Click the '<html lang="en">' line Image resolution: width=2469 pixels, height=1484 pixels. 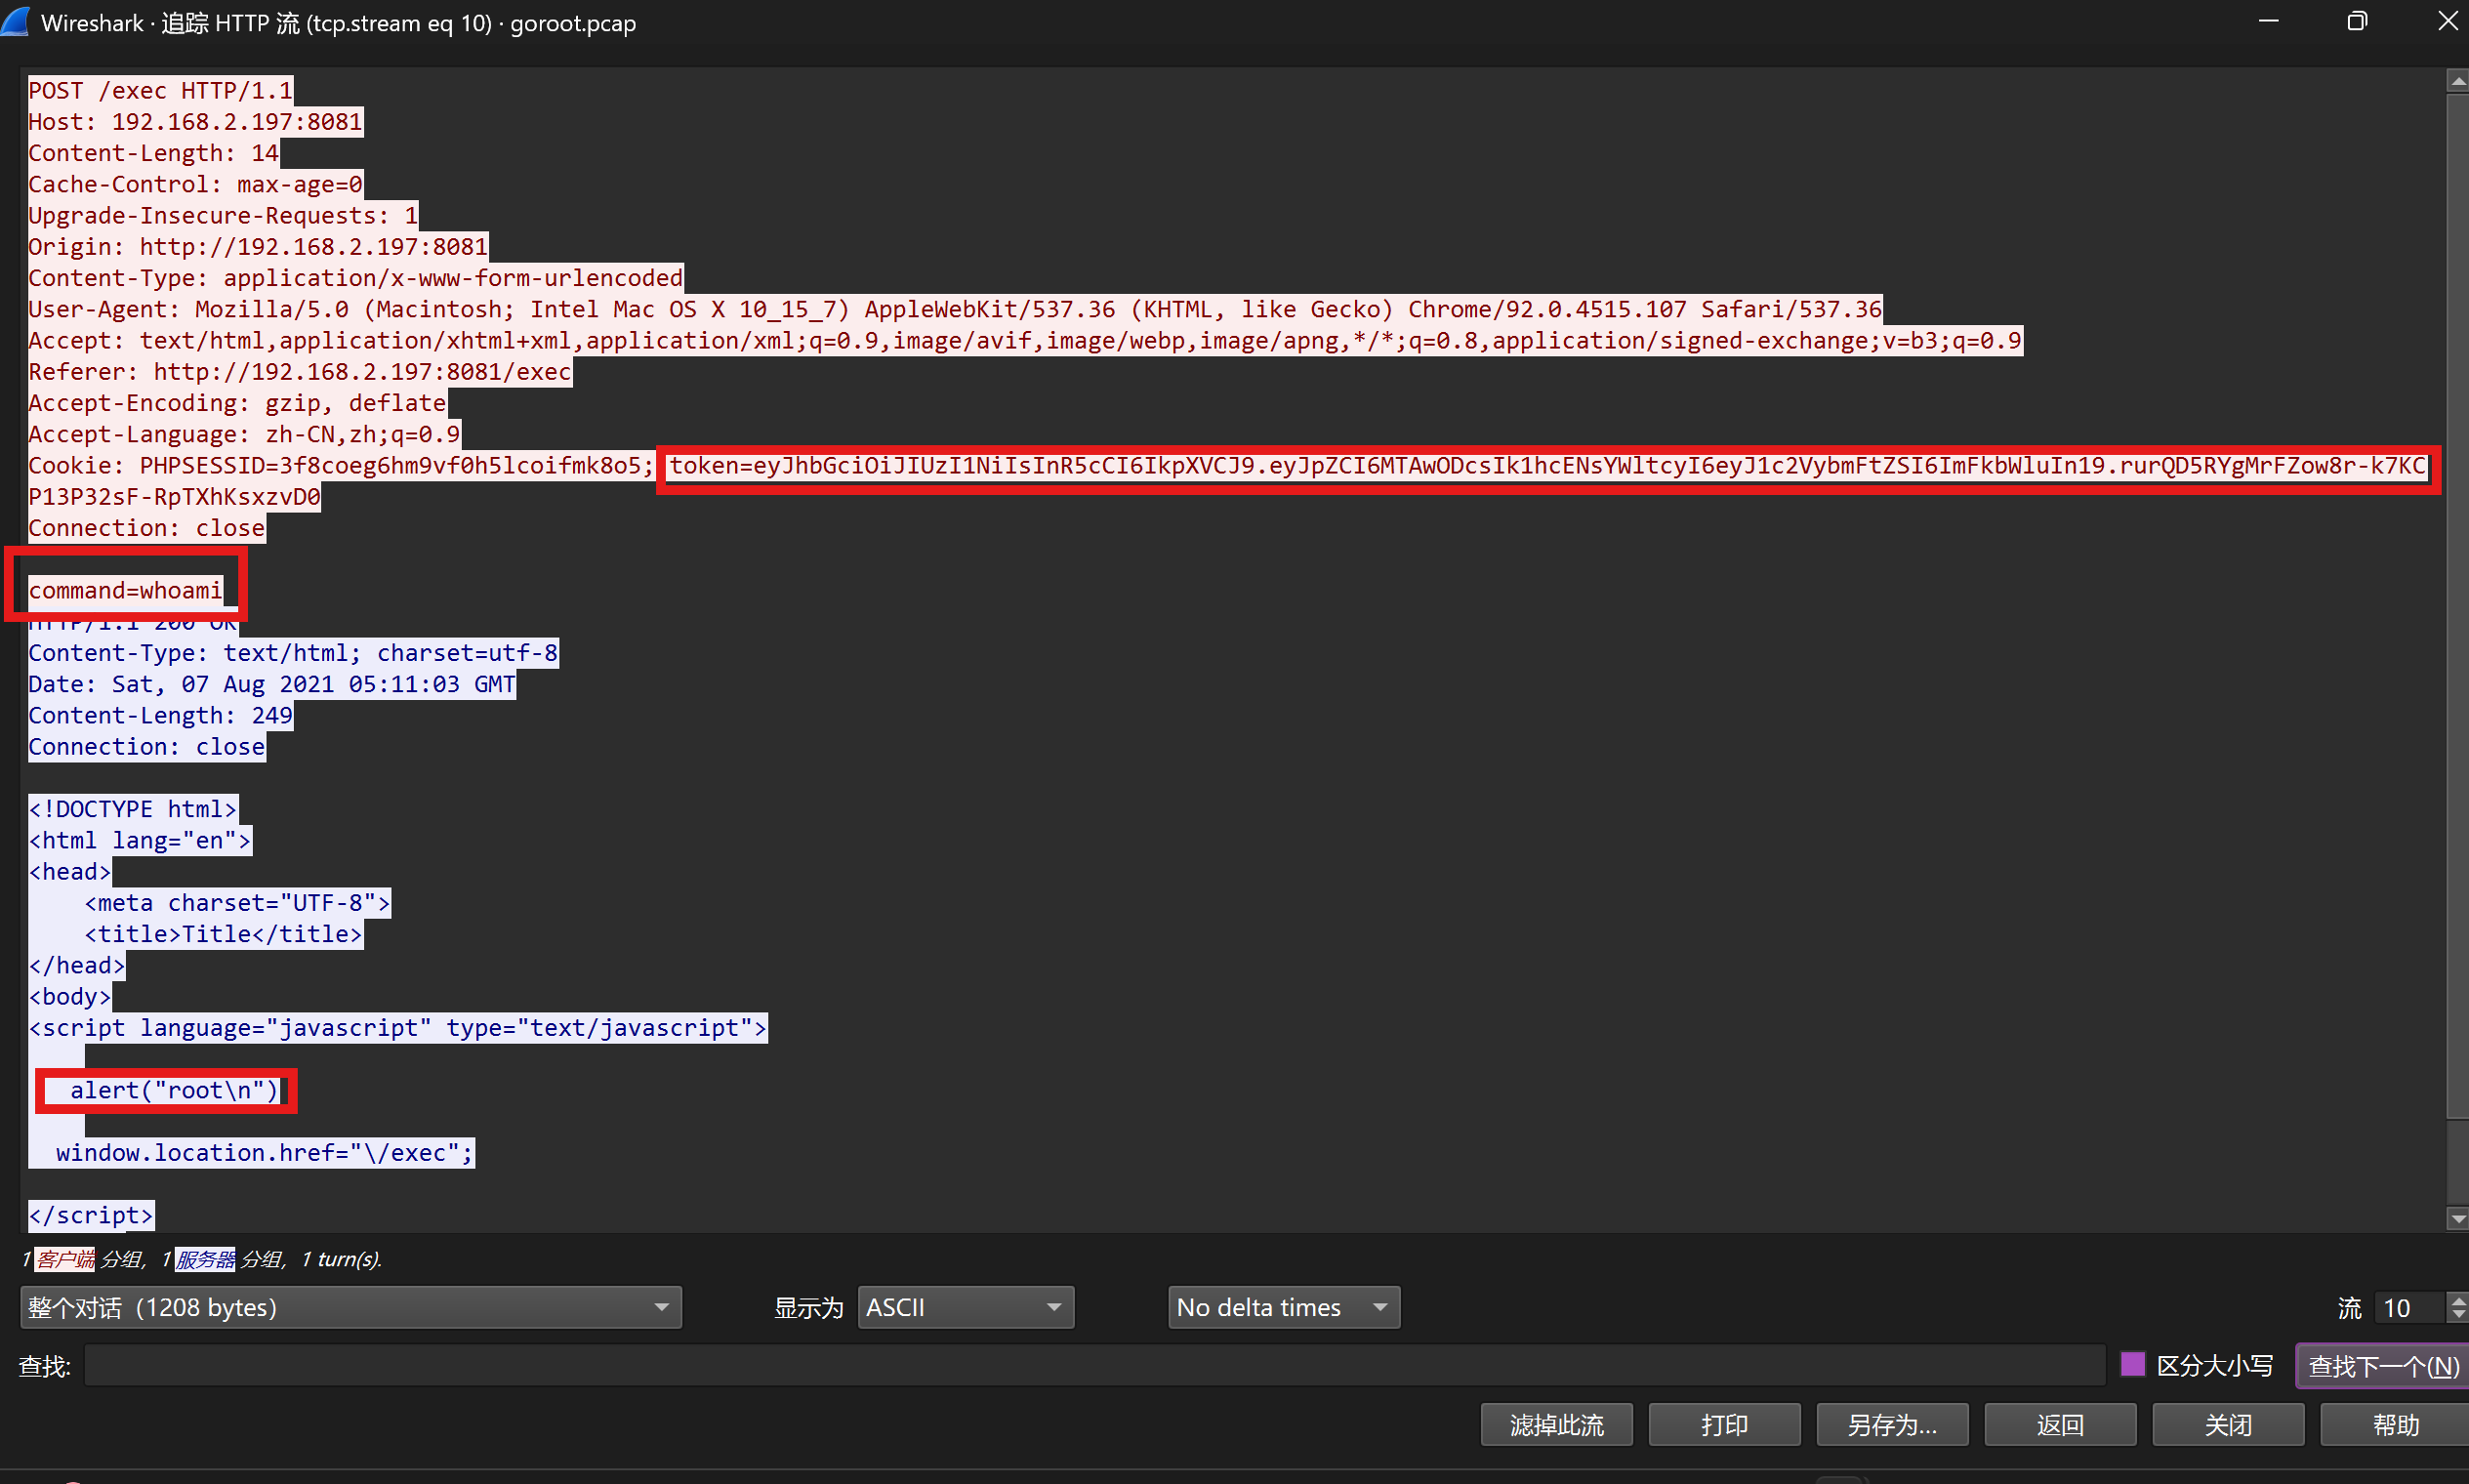140,840
